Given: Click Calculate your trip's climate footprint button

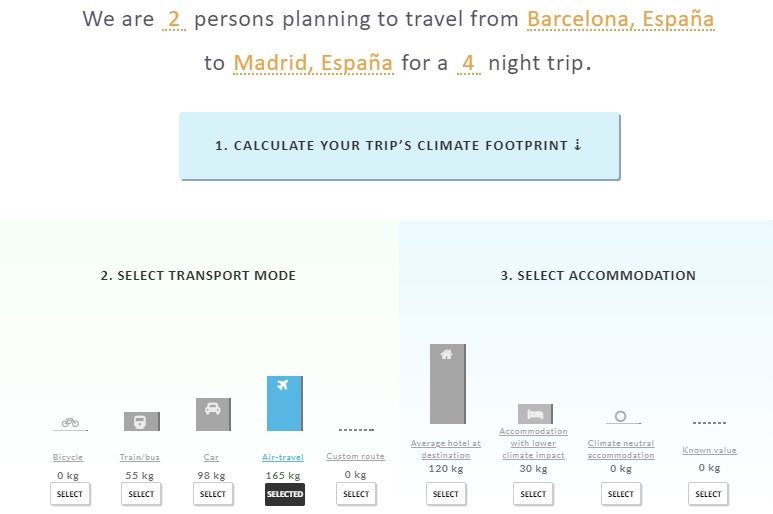Looking at the screenshot, I should coord(399,146).
